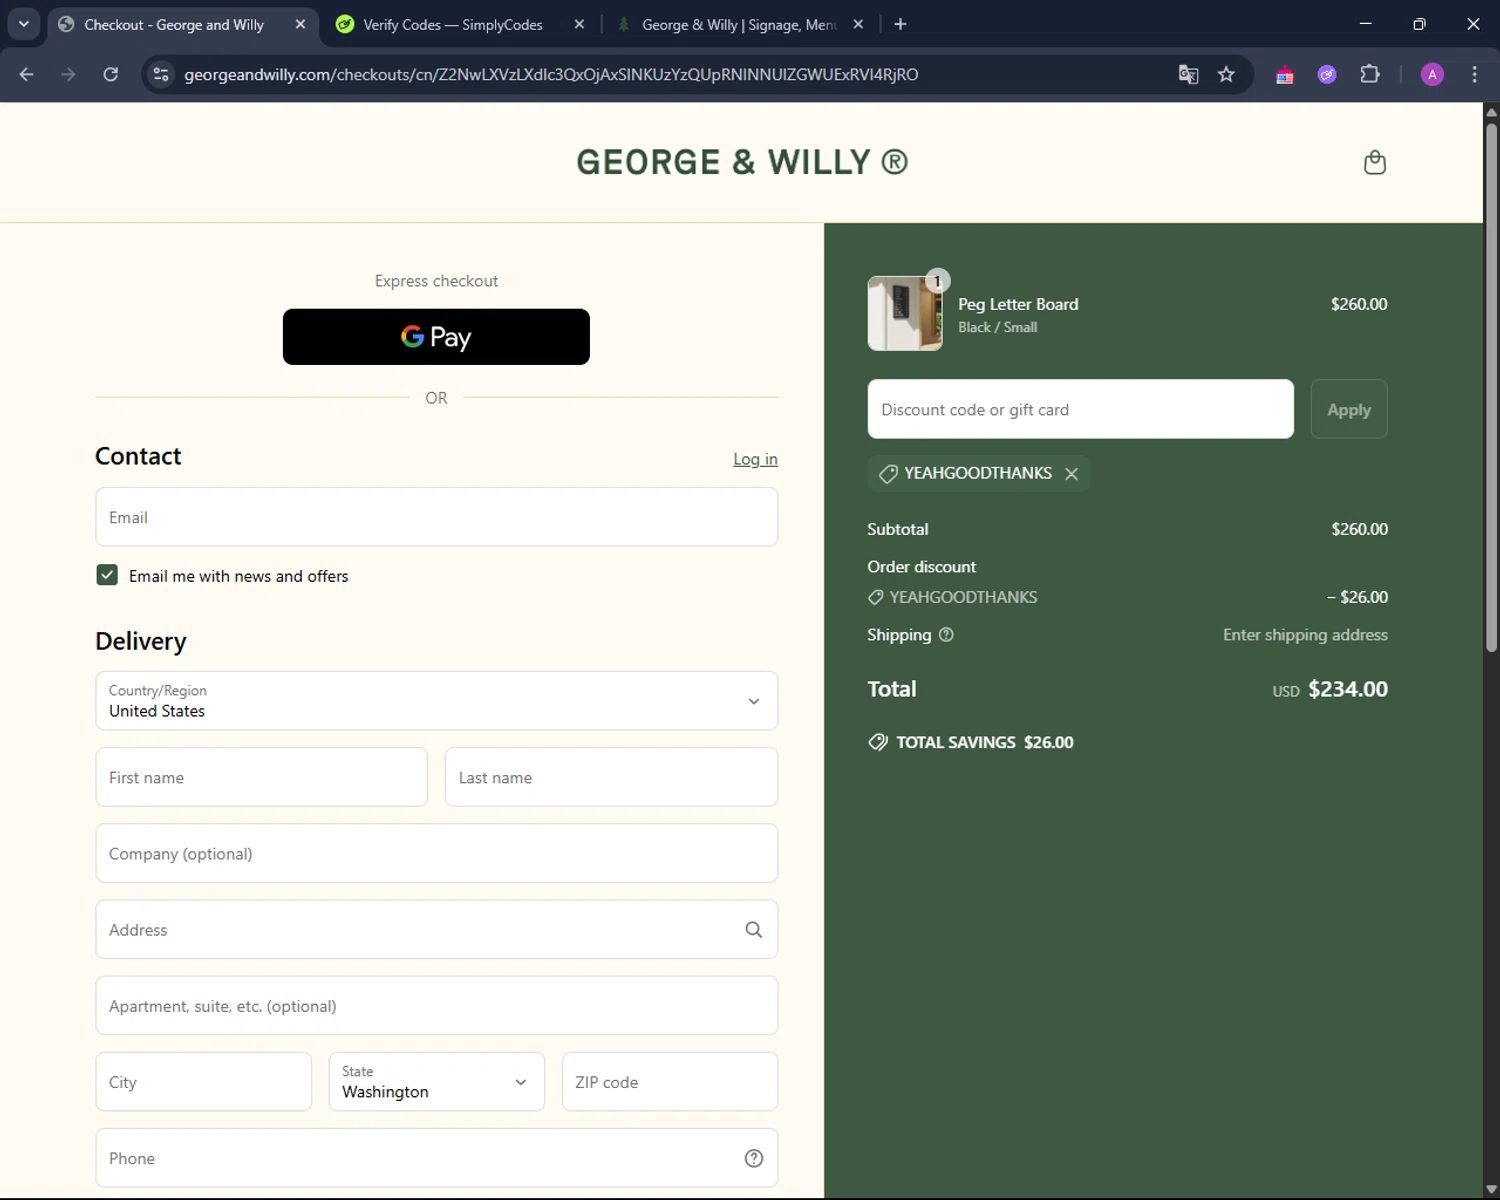
Task: Click the Peg Letter Board product name
Action: [x=1018, y=304]
